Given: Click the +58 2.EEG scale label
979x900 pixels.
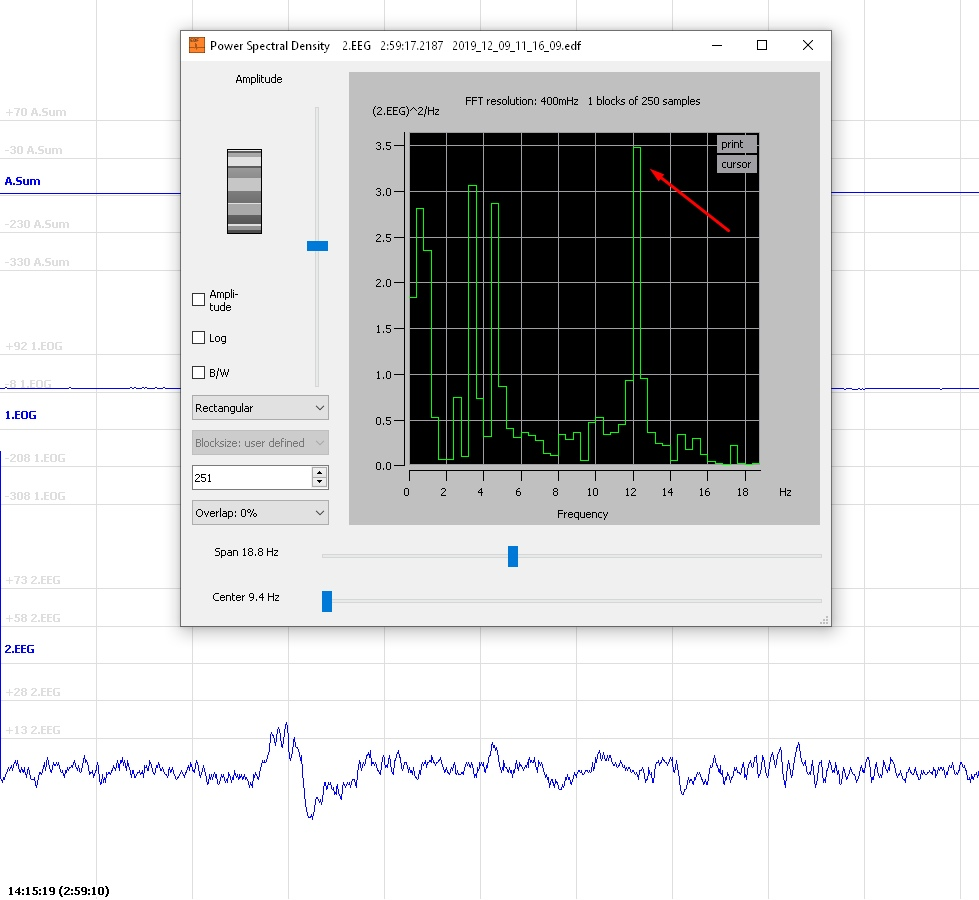Looking at the screenshot, I should tap(33, 618).
